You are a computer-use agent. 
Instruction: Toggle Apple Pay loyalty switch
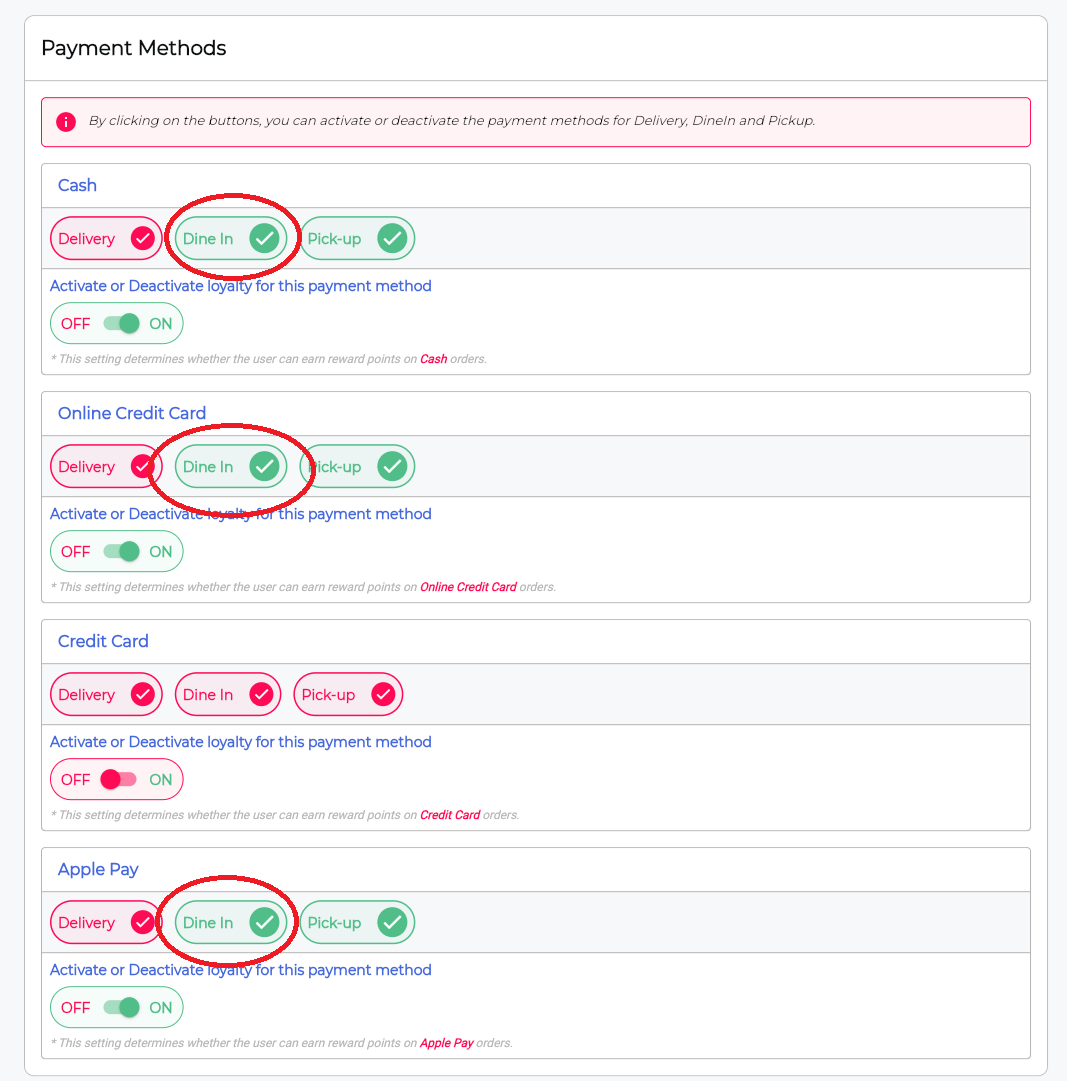121,1007
